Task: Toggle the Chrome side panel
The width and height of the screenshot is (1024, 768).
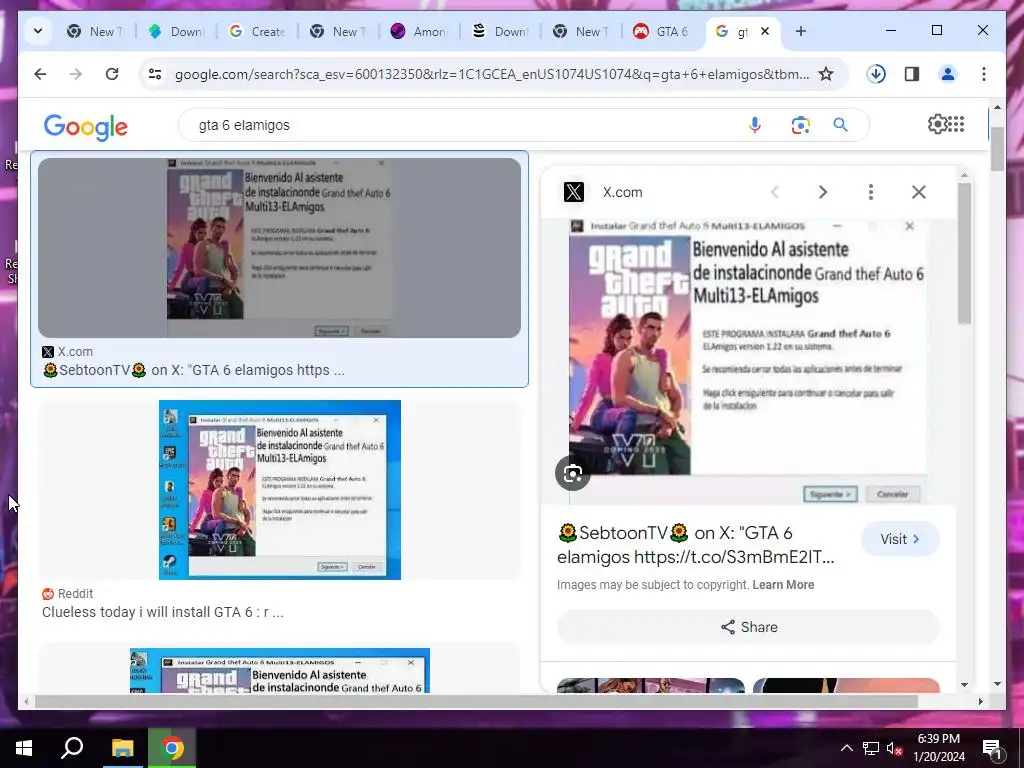Action: (912, 74)
